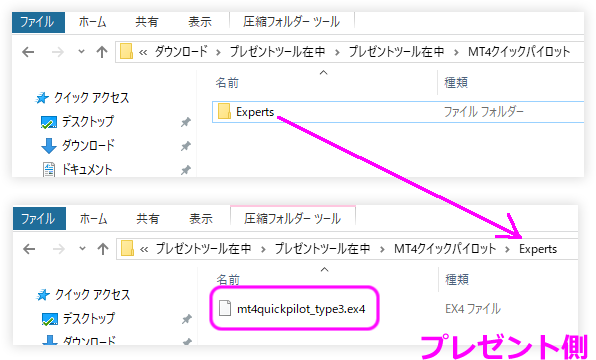Viewport: 596px width, 360px height.
Task: Expand chevron after ダウンロード in upper path
Action: (218, 52)
